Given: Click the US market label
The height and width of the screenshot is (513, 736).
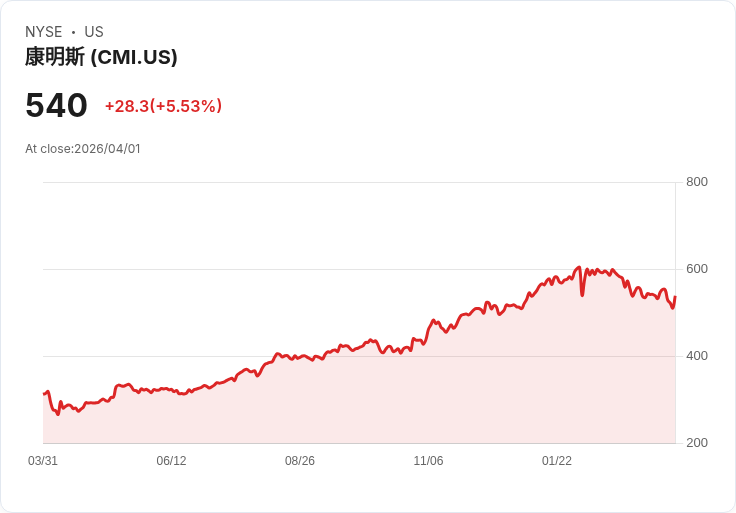Looking at the screenshot, I should click(x=94, y=32).
